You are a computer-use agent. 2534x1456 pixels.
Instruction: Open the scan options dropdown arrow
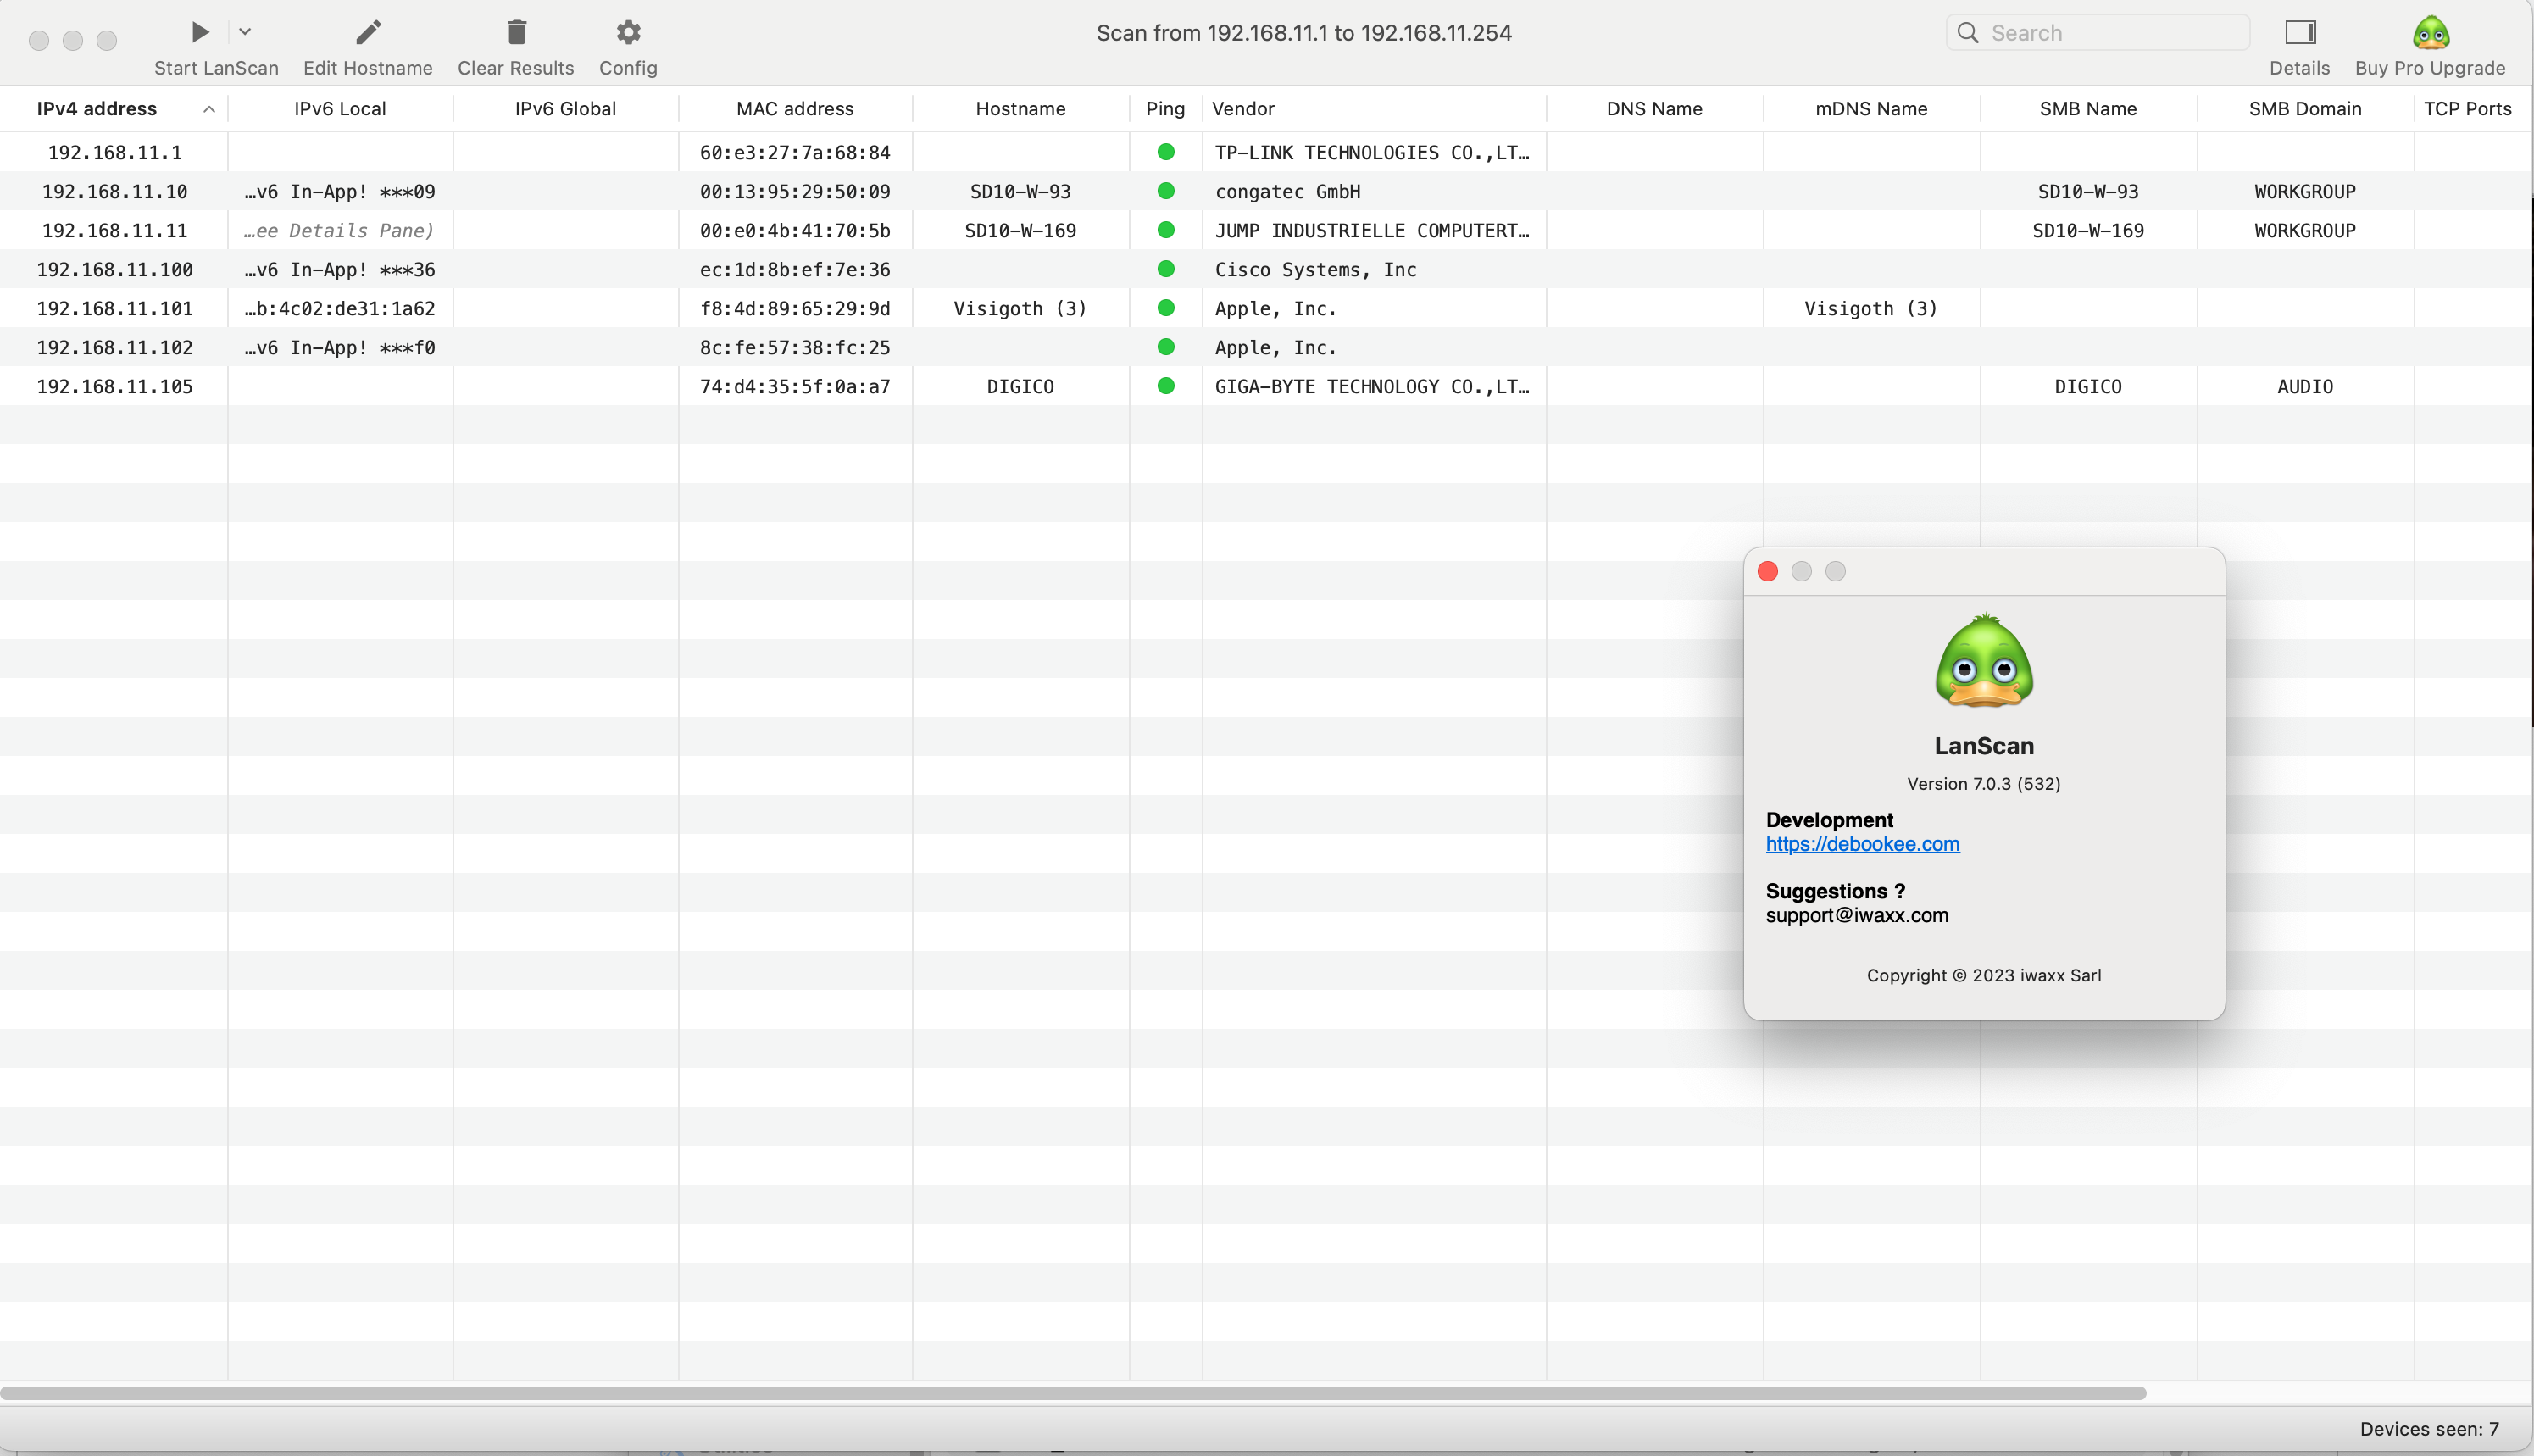(245, 32)
